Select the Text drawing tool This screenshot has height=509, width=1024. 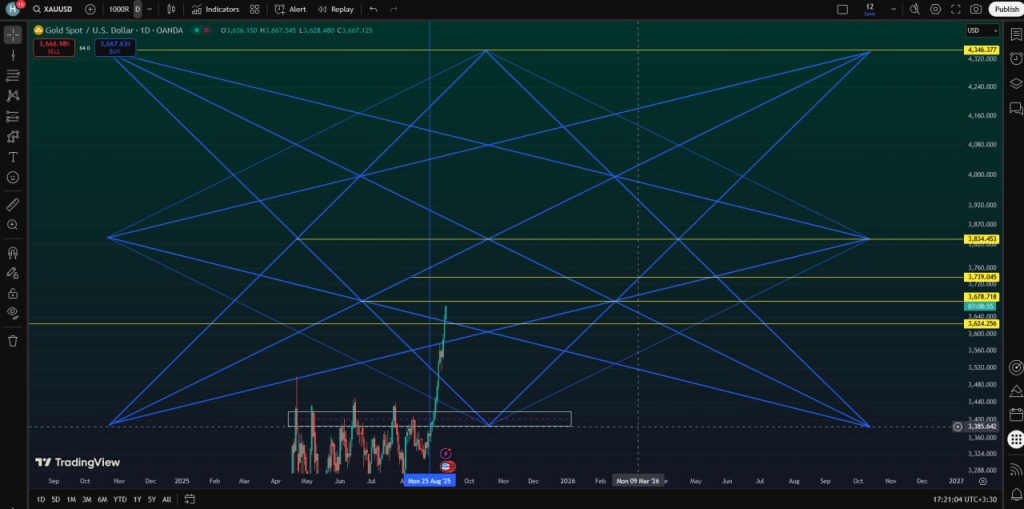pyautogui.click(x=13, y=157)
